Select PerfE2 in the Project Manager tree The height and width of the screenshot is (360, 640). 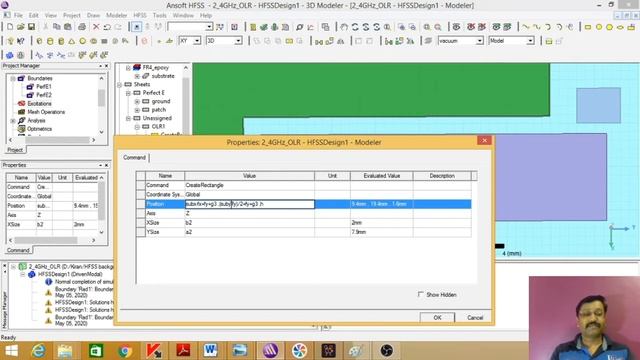44,95
